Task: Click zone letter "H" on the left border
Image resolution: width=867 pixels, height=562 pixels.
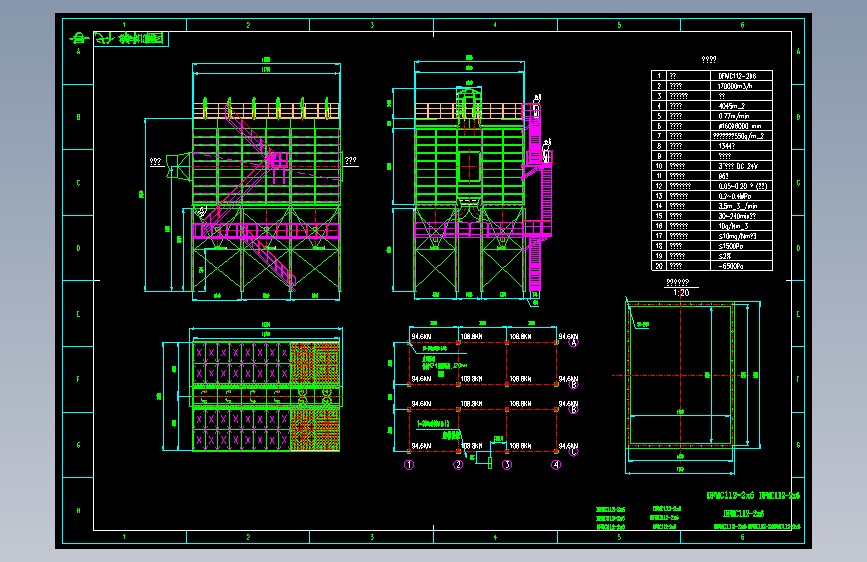Action: click(79, 511)
